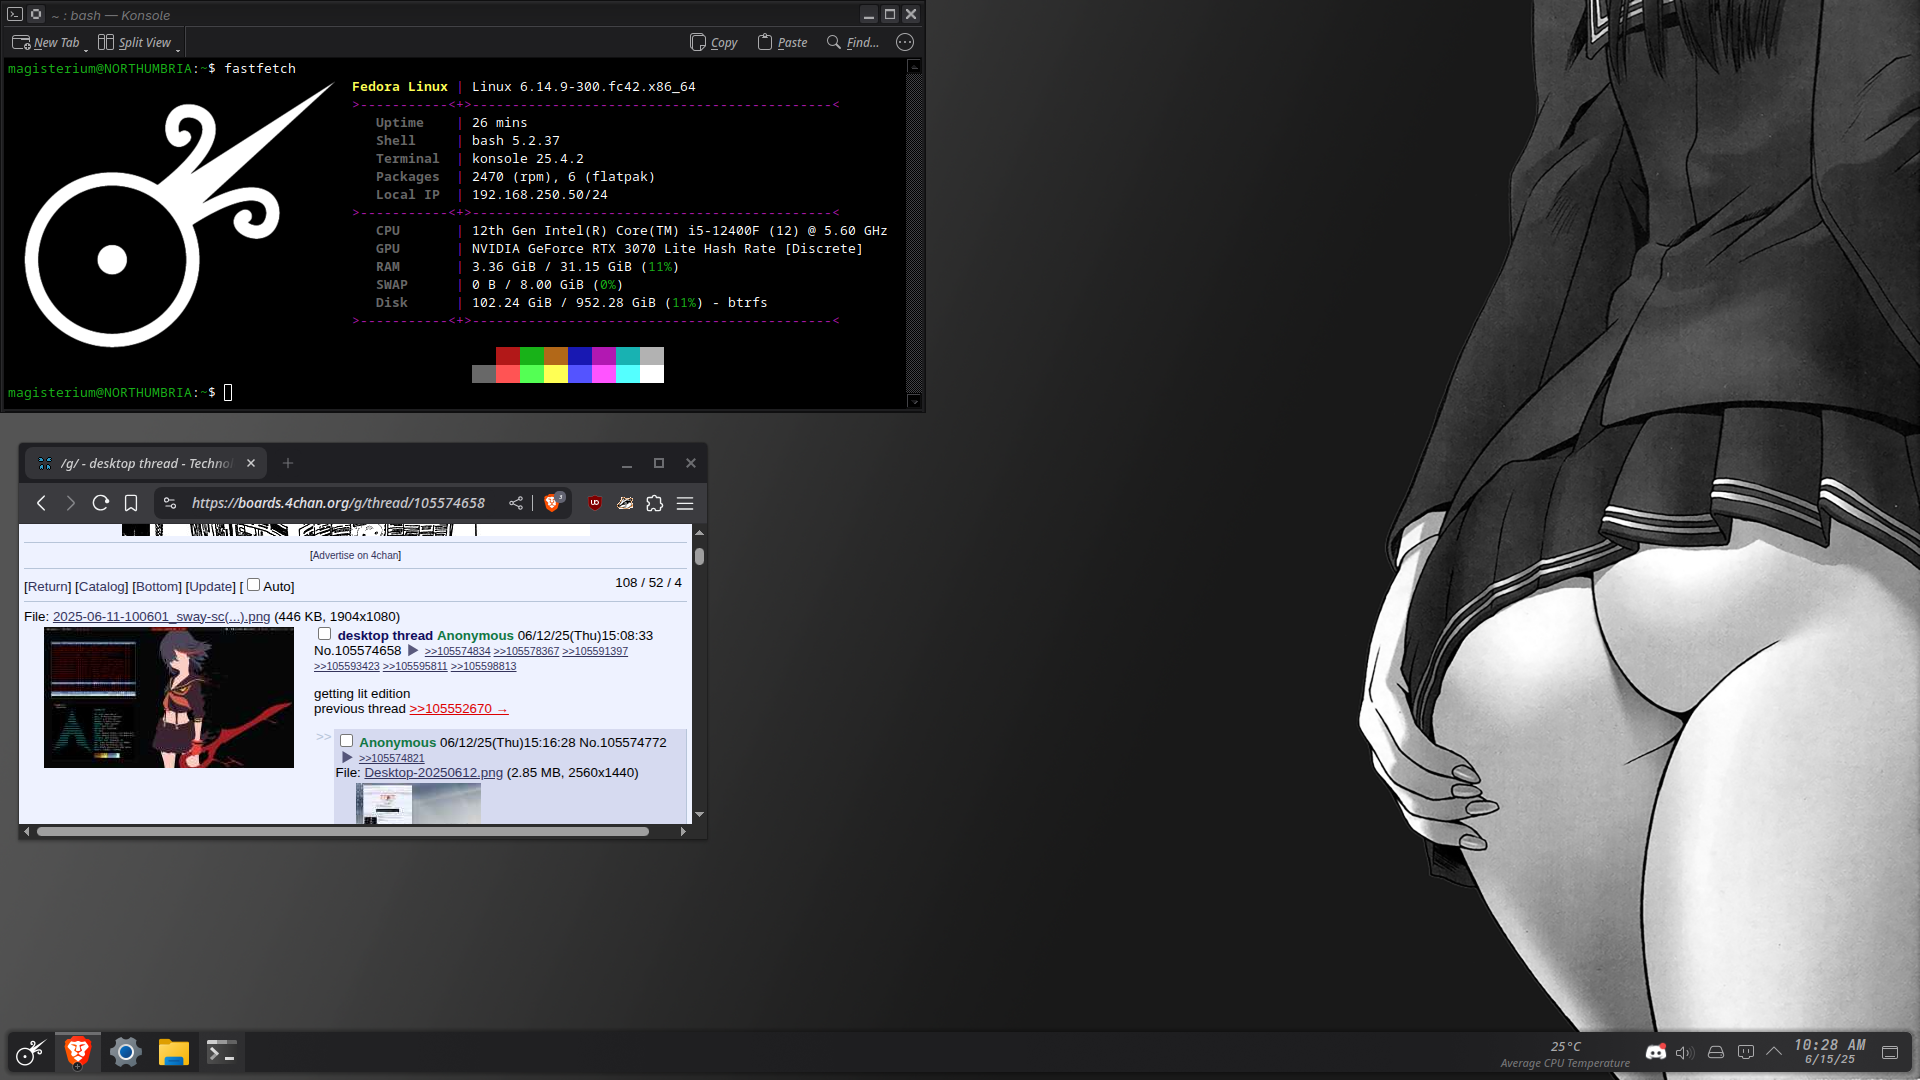The width and height of the screenshot is (1920, 1080).
Task: Click the Paste button in Konsole
Action: [782, 42]
